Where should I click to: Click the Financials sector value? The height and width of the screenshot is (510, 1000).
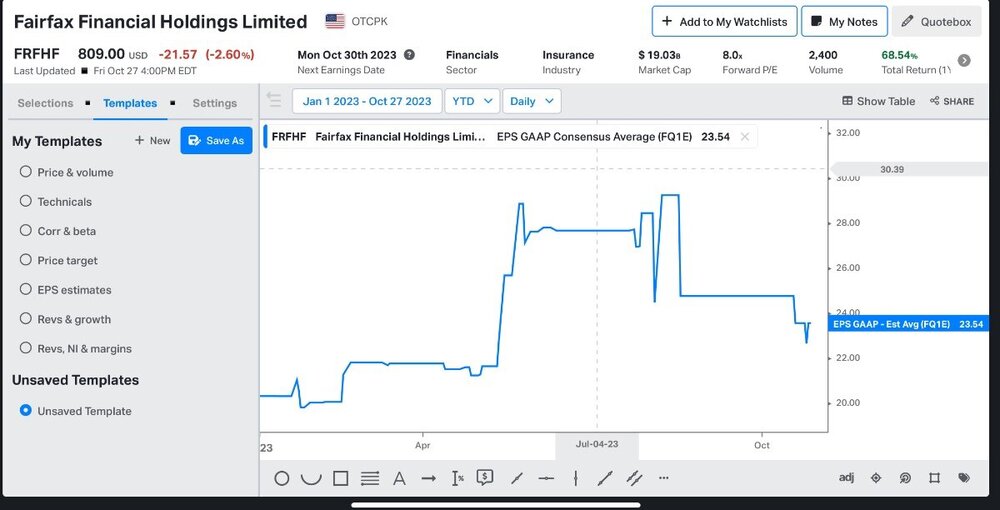[472, 55]
